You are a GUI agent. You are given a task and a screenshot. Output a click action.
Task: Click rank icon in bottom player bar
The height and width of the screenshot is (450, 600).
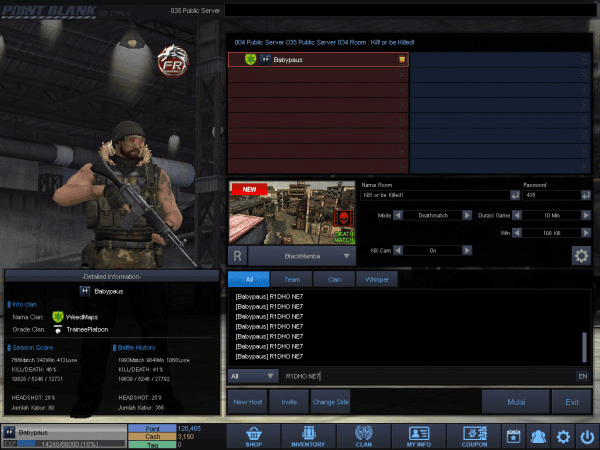coord(9,432)
